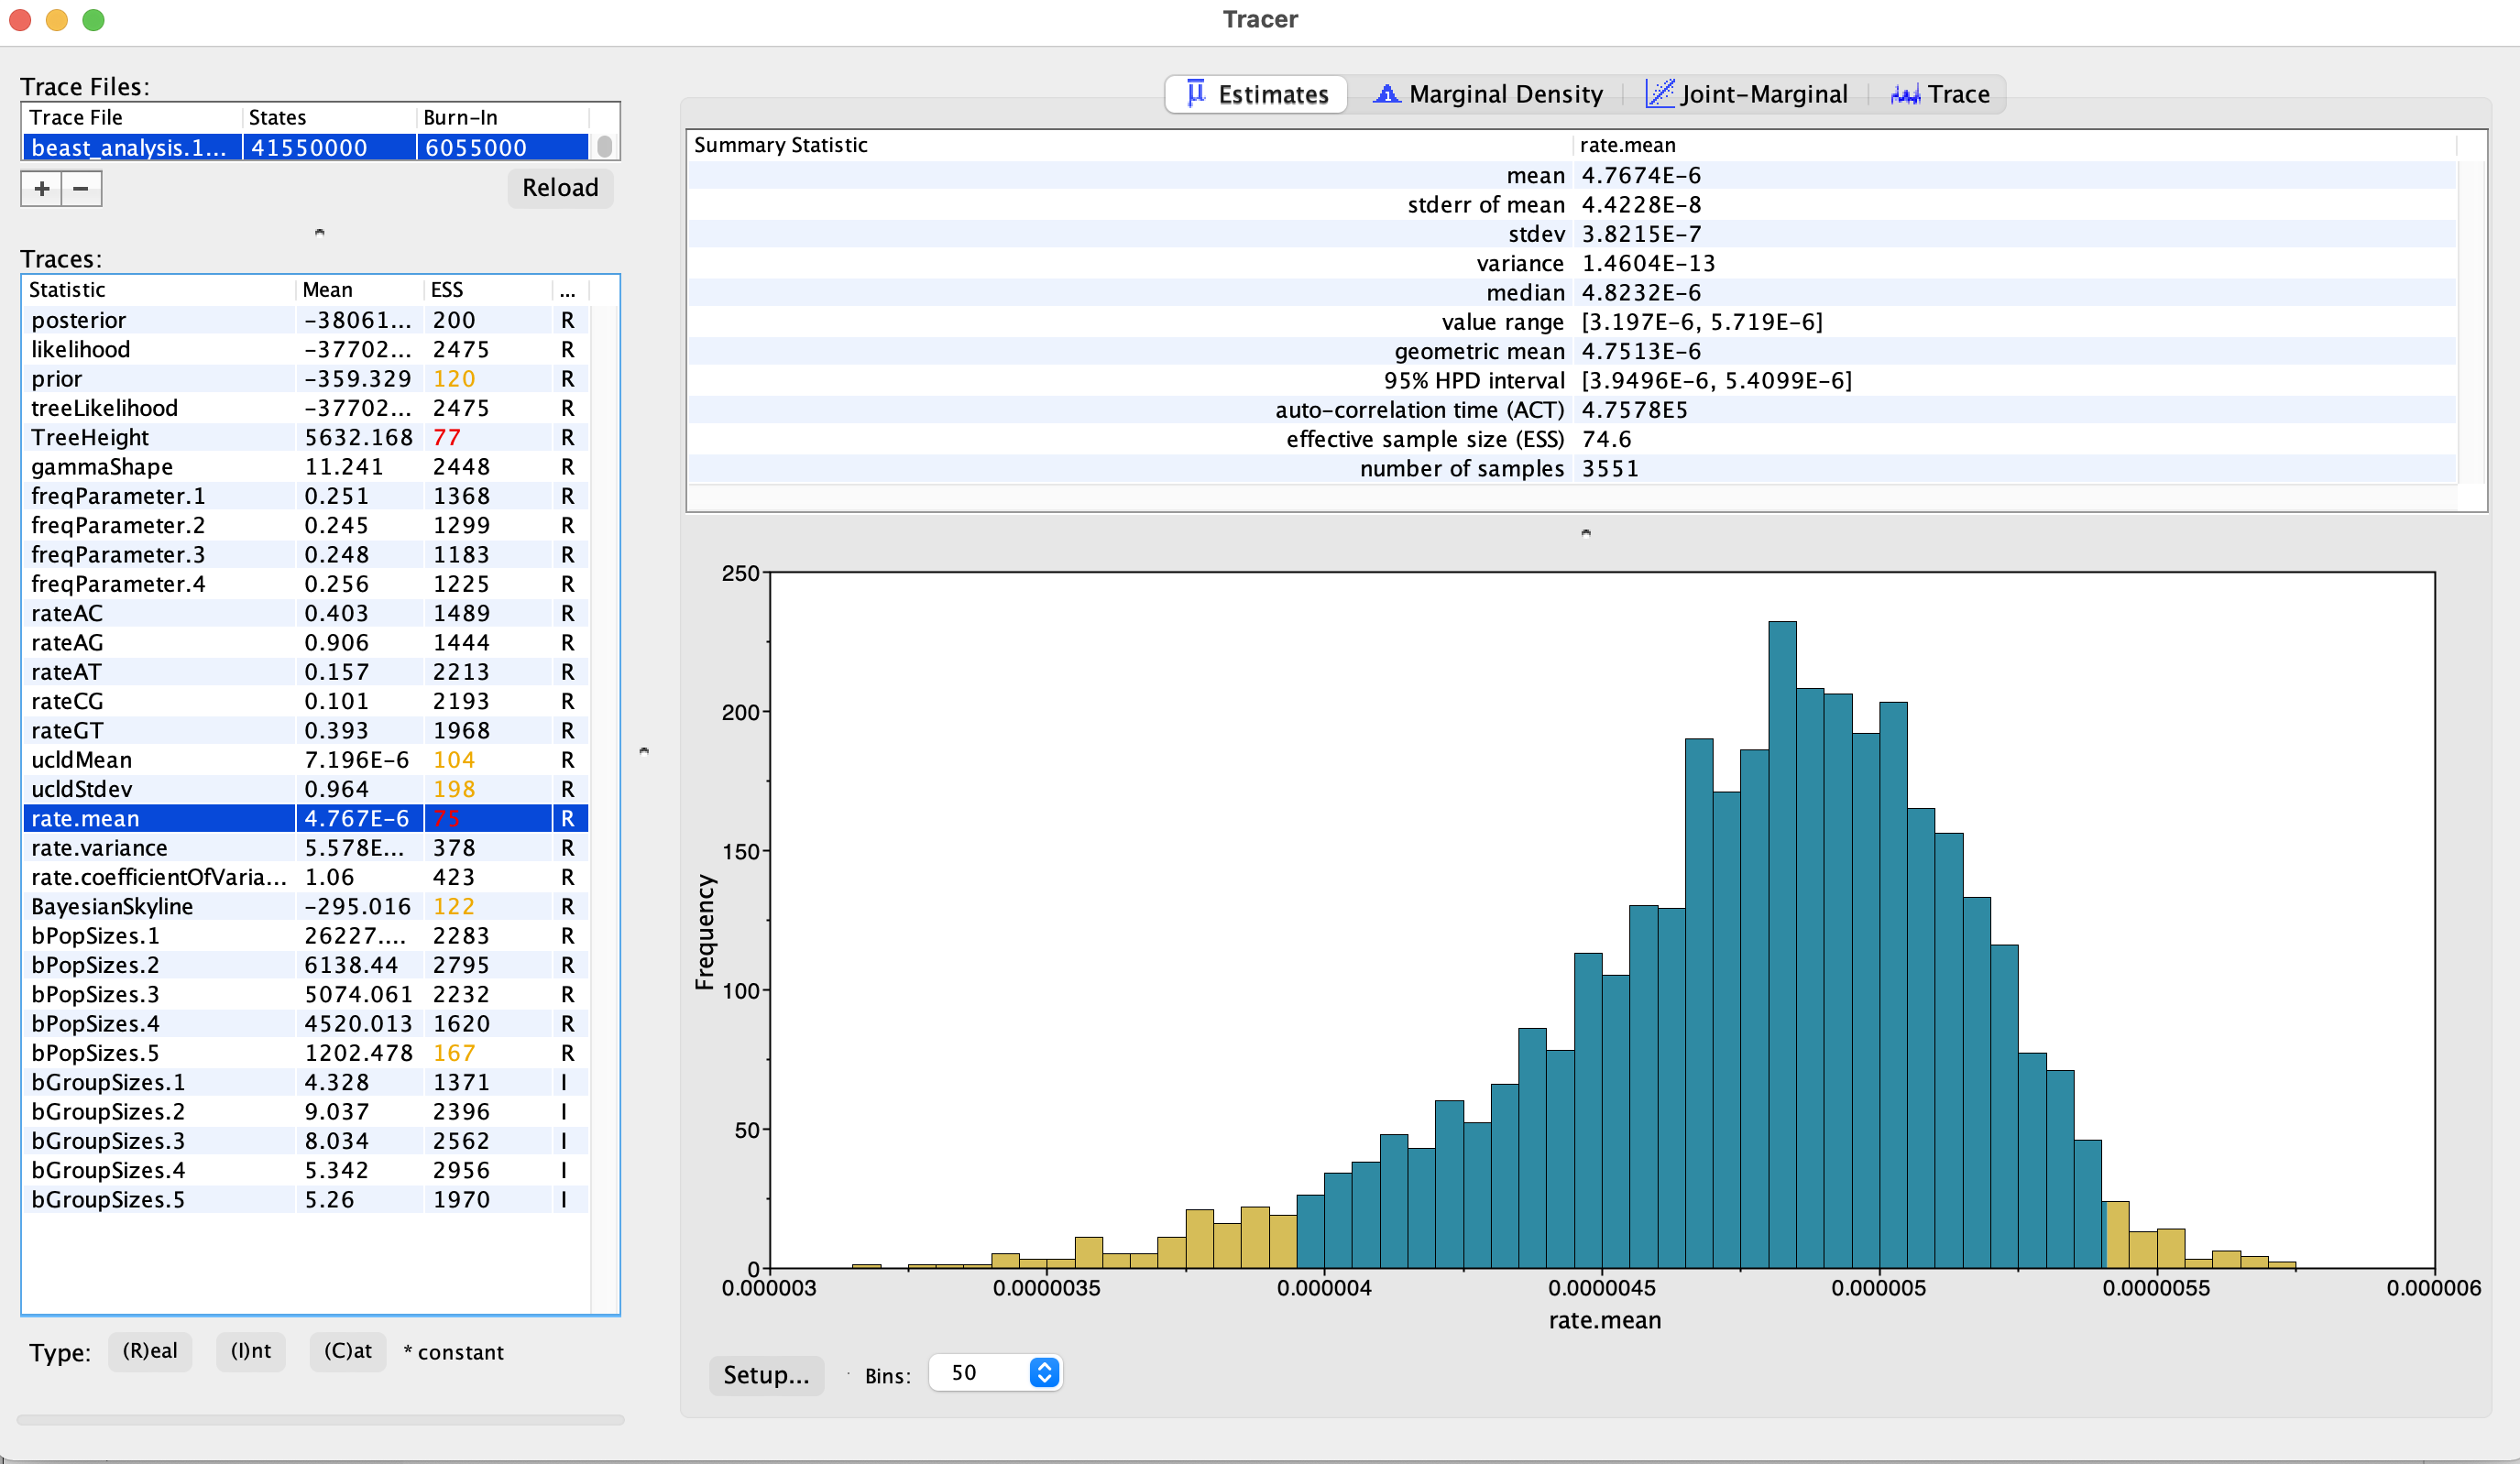Open the Bins dropdown selector
The width and height of the screenshot is (2520, 1464).
coord(1043,1372)
